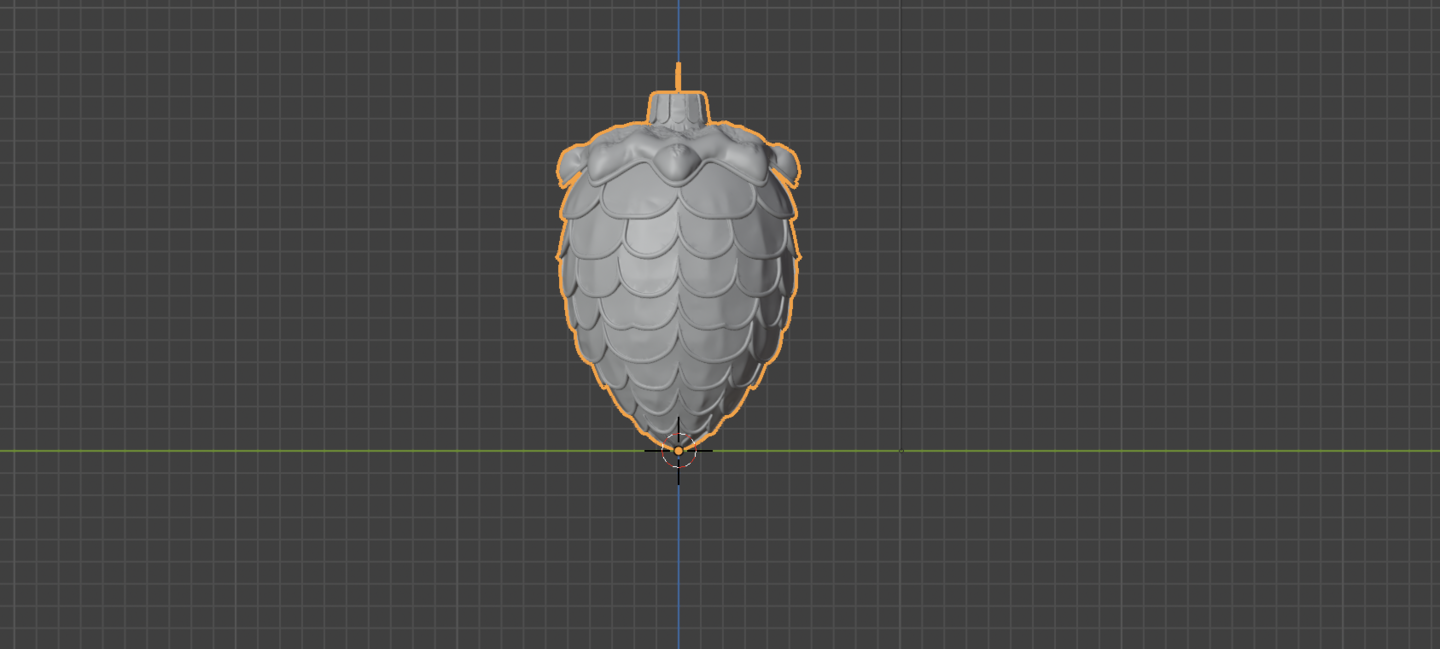Image resolution: width=1440 pixels, height=649 pixels.
Task: Click the ornament's top cap
Action: click(678, 108)
